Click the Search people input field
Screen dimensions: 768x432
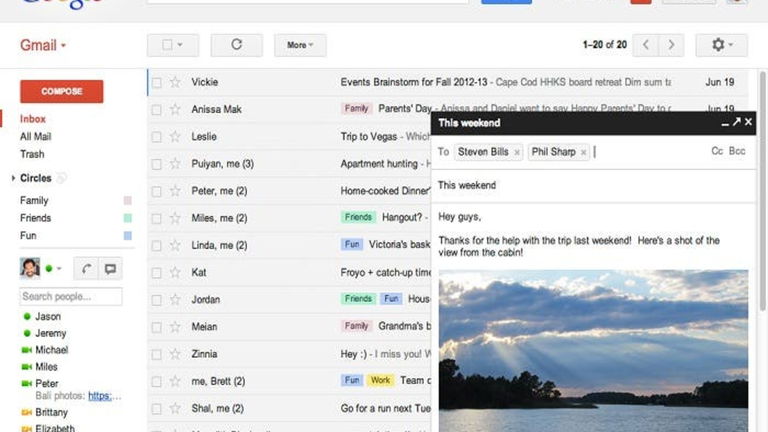coord(71,296)
